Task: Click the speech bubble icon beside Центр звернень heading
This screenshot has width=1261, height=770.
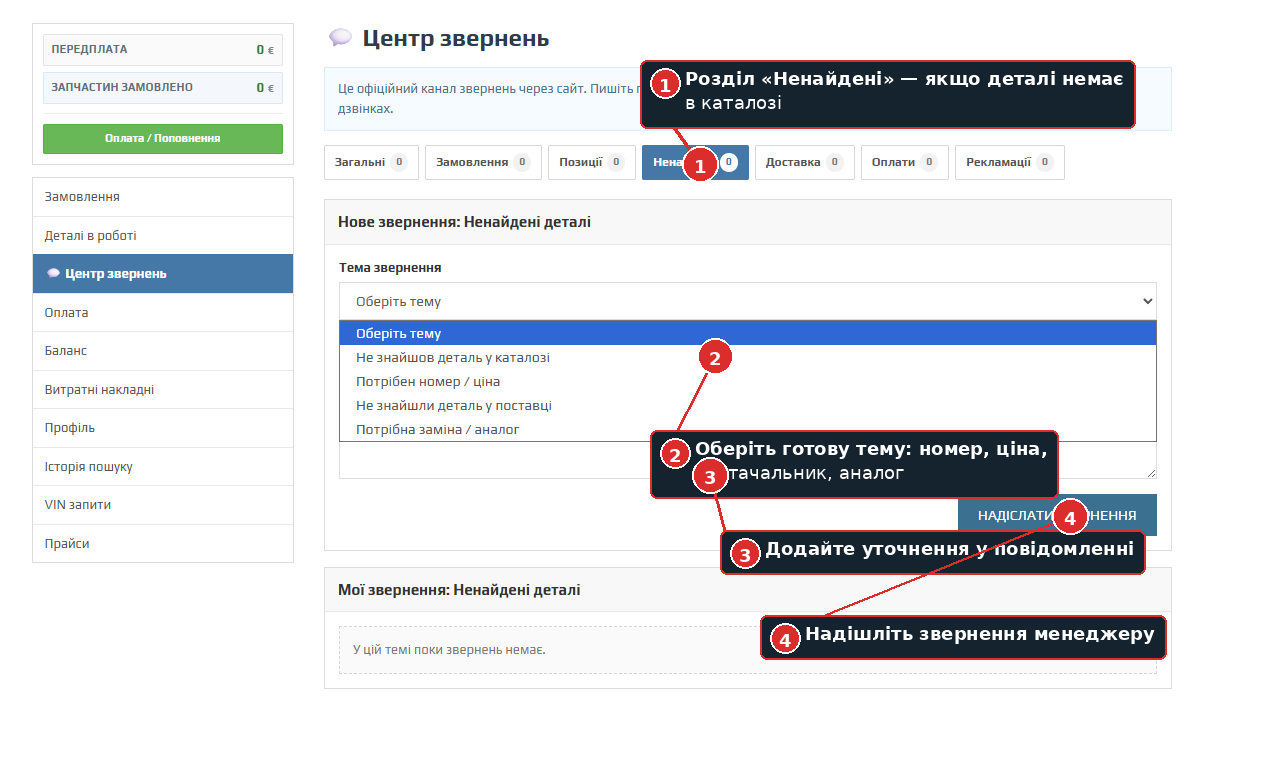Action: pos(340,38)
